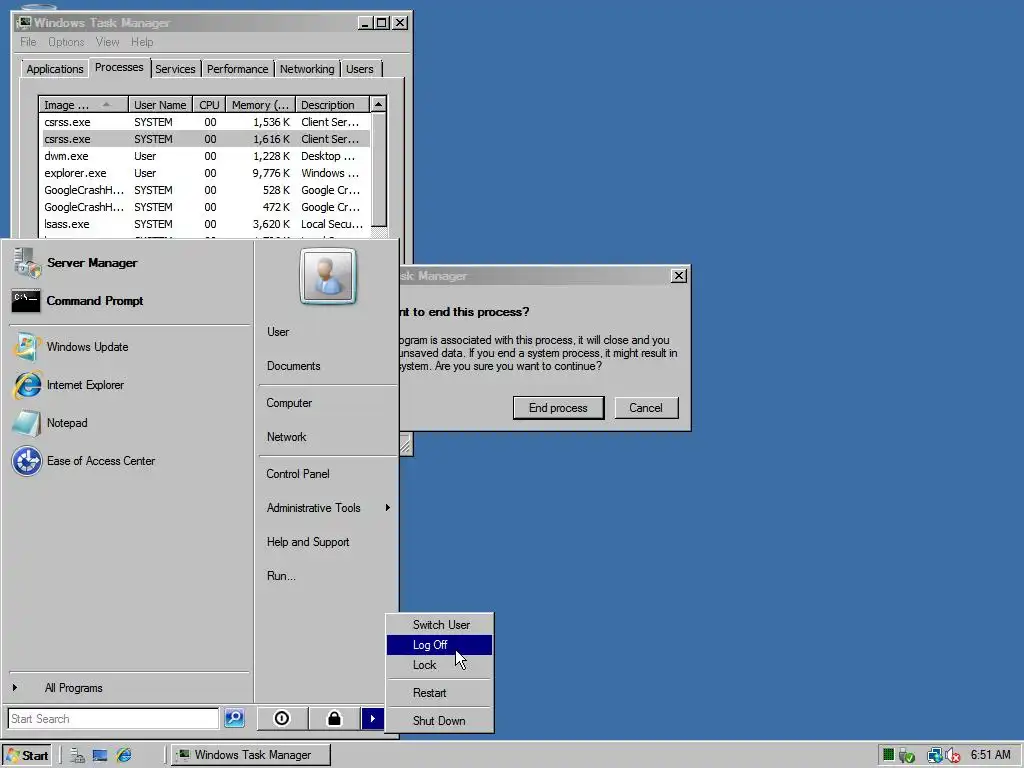
Task: Sort processes by User Name column
Action: point(160,104)
